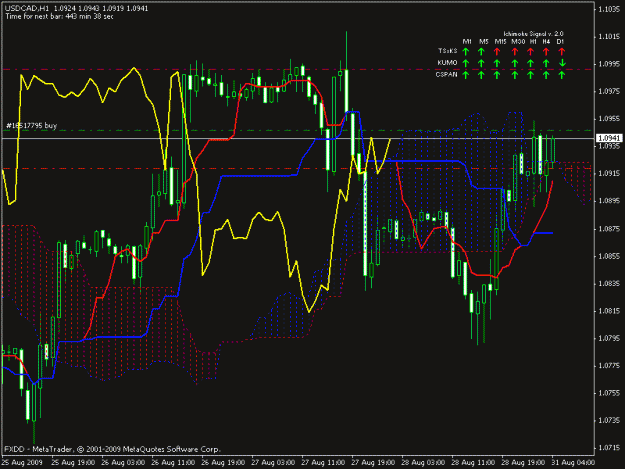Click the KUMO M5 green up arrow

tap(481, 63)
